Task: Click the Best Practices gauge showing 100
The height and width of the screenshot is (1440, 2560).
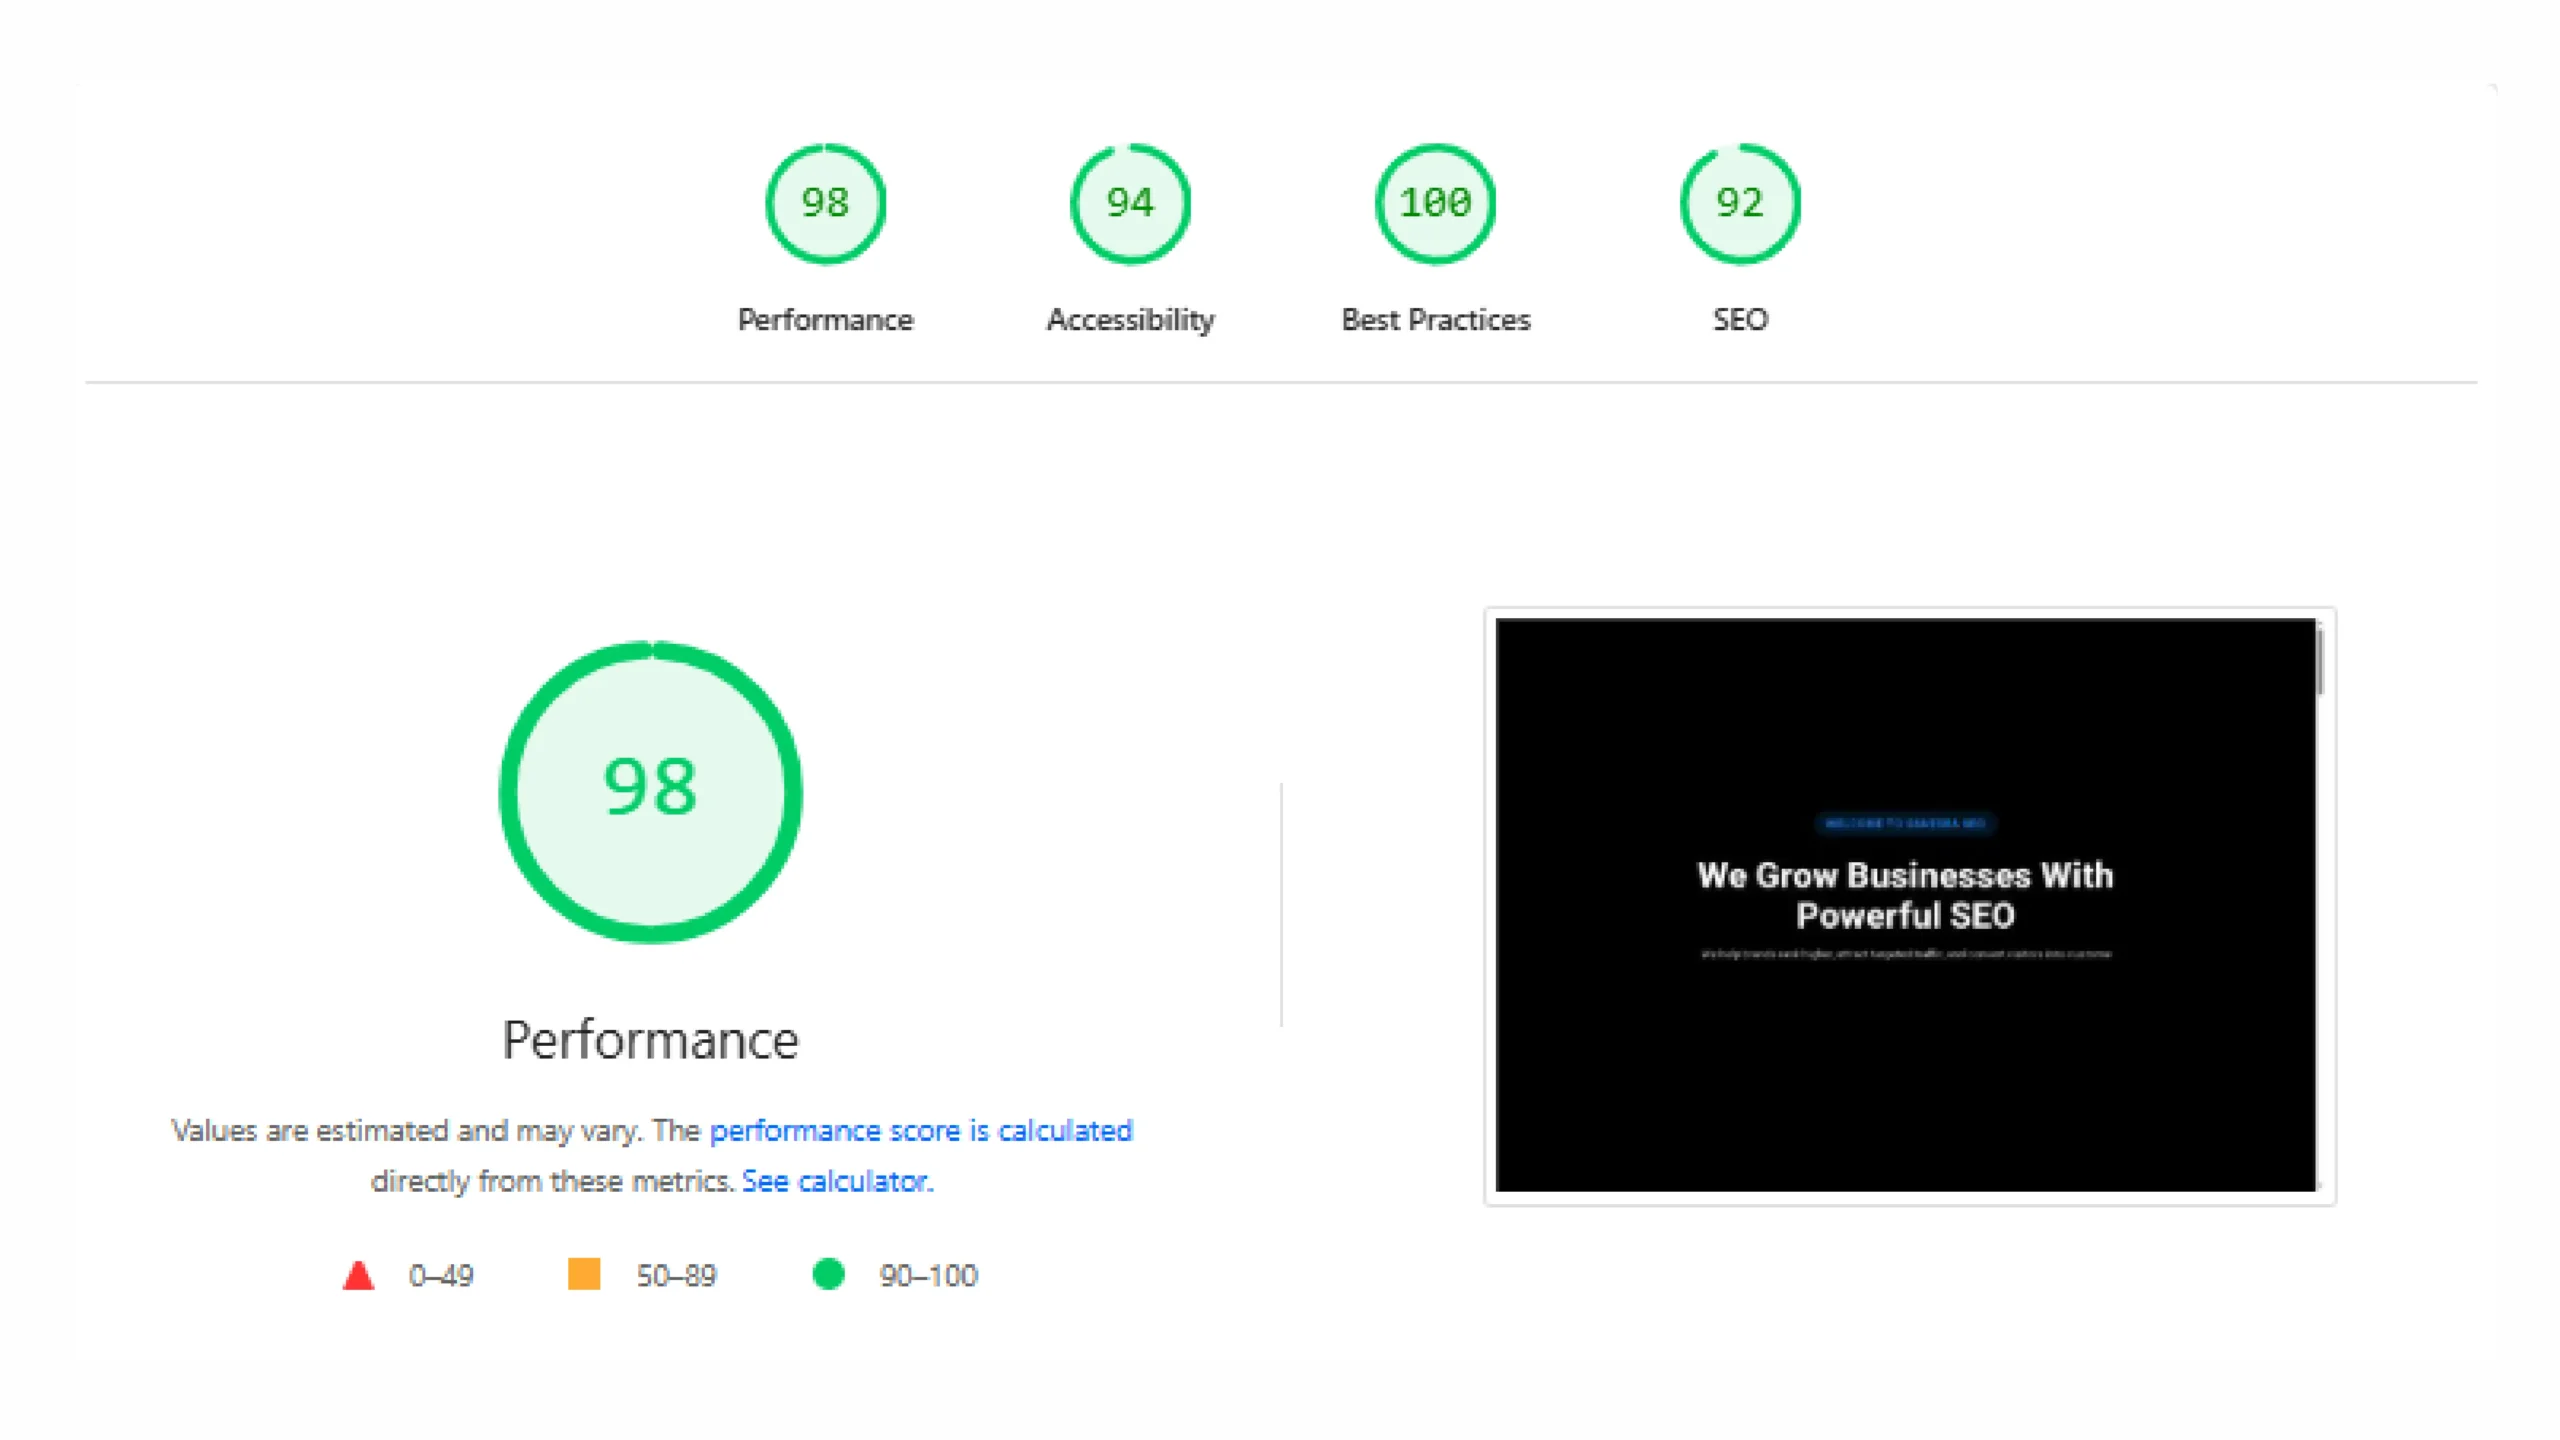Action: [1435, 203]
